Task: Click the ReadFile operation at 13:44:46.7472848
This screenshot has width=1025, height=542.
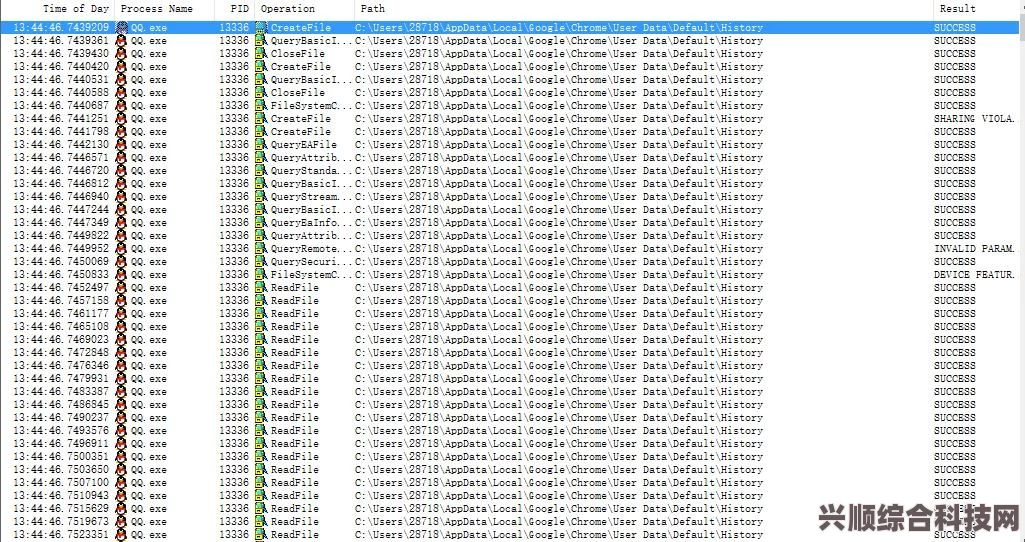Action: coord(295,352)
